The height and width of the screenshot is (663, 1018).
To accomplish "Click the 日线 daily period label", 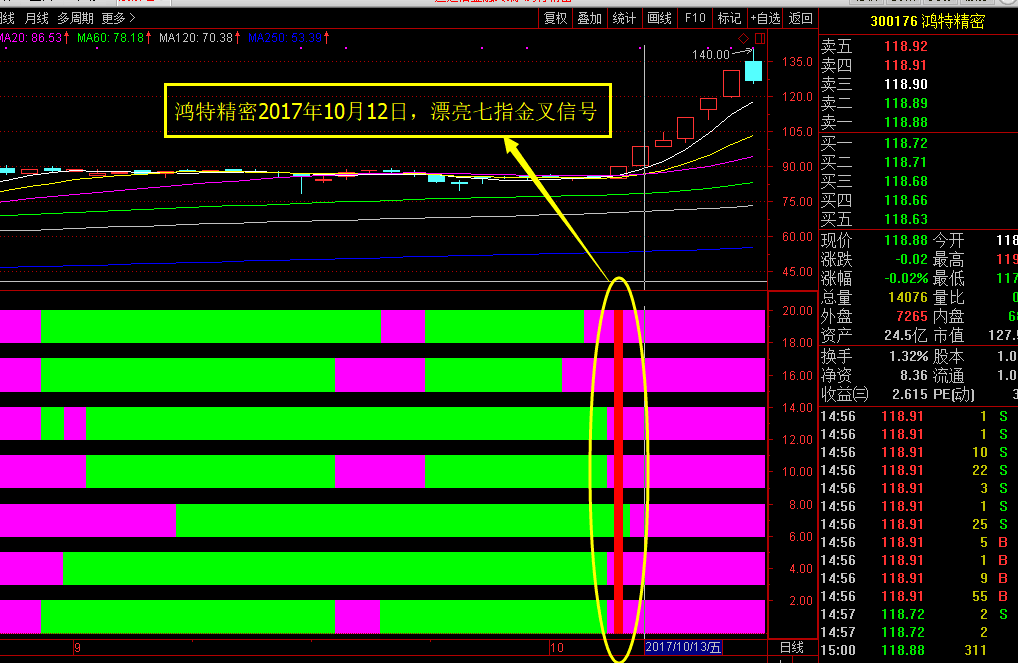I will pyautogui.click(x=791, y=647).
